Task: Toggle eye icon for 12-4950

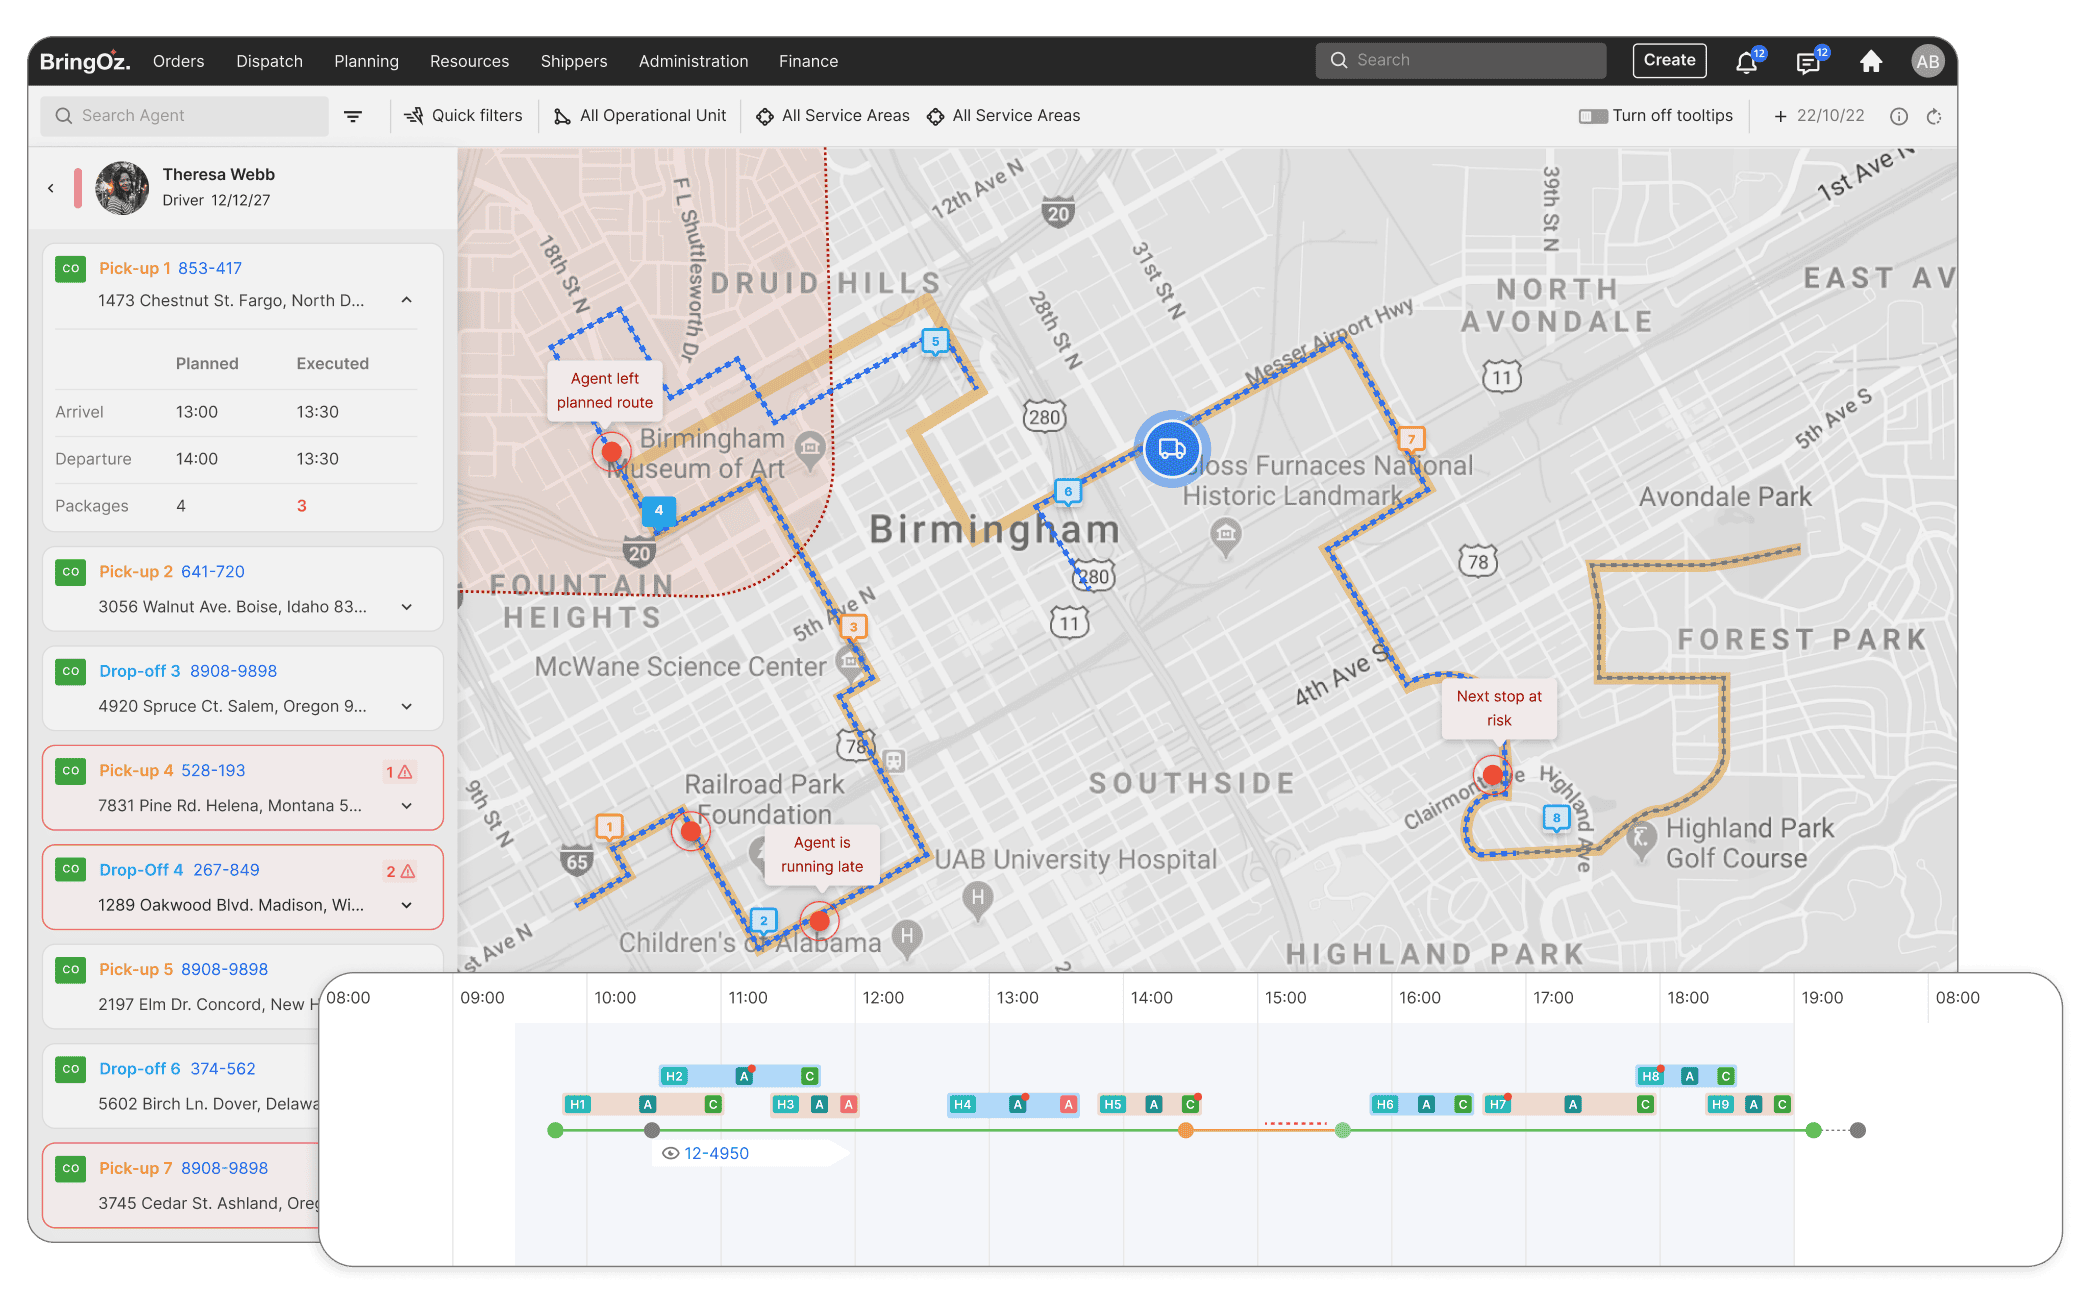Action: tap(671, 1153)
